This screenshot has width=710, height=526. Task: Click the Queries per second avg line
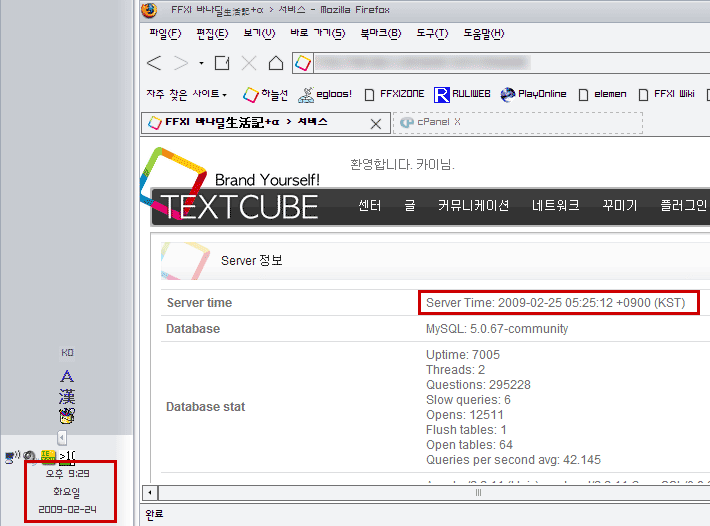coord(513,460)
